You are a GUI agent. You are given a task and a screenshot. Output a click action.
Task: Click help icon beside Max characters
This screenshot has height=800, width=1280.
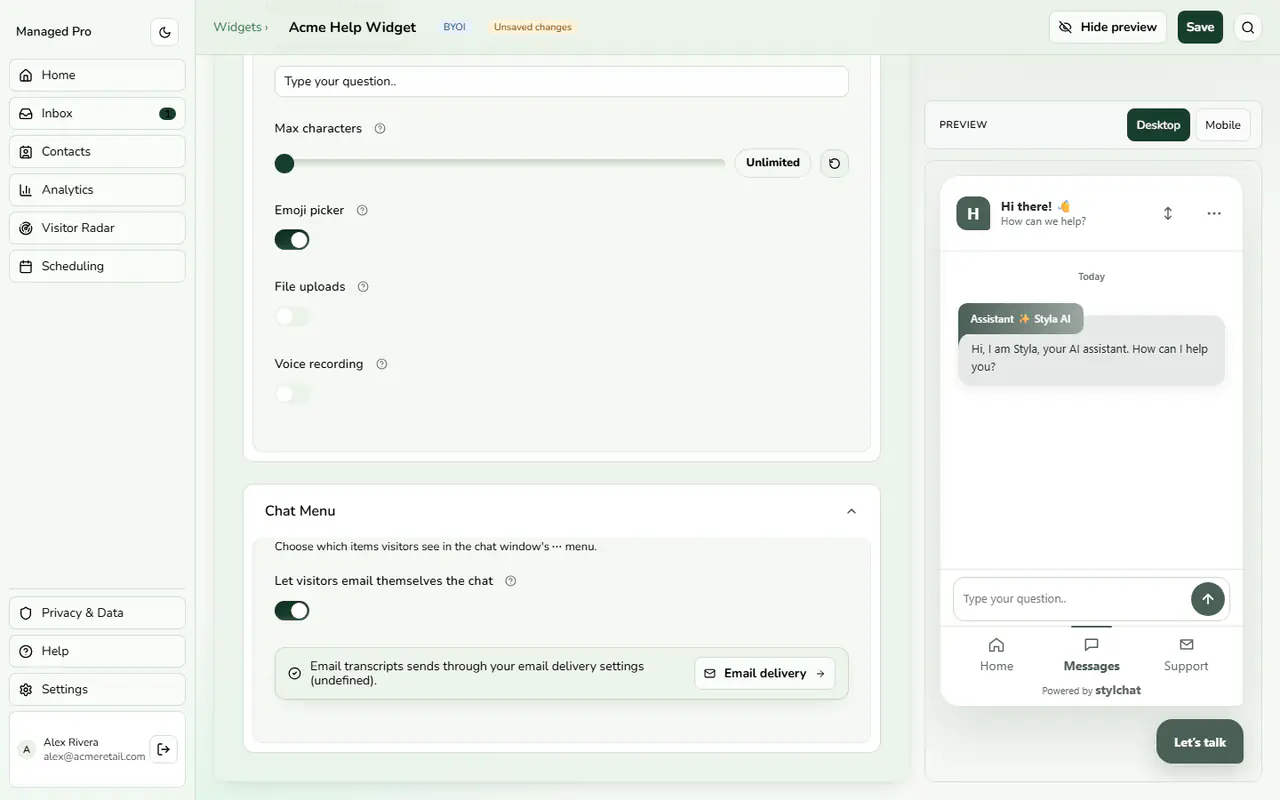tap(380, 128)
